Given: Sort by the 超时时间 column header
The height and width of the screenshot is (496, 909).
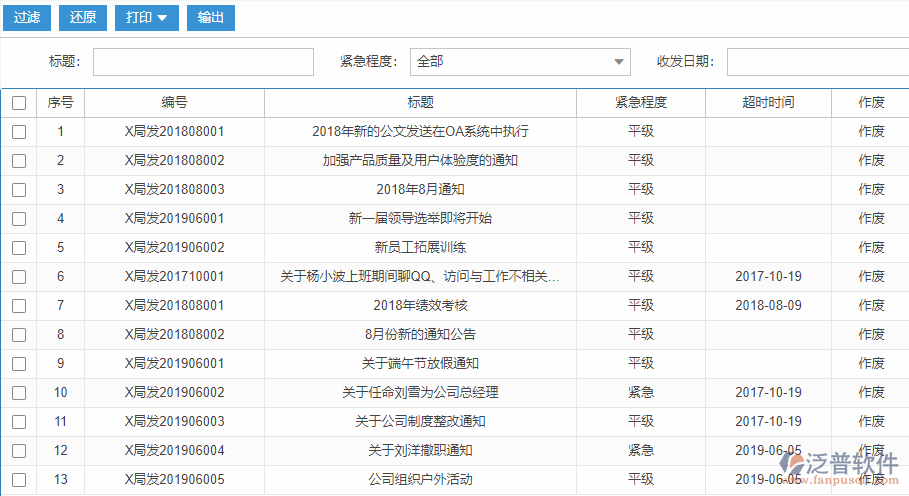Looking at the screenshot, I should (768, 103).
